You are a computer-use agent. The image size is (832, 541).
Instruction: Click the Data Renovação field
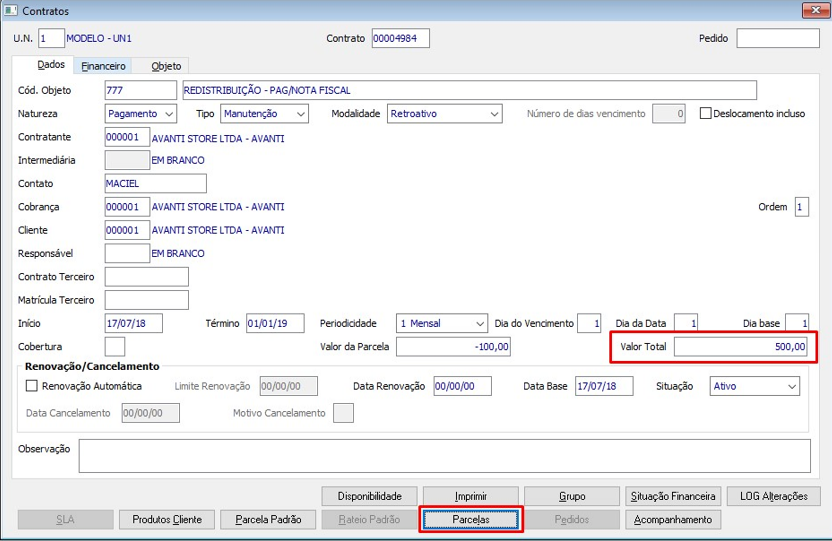click(463, 386)
